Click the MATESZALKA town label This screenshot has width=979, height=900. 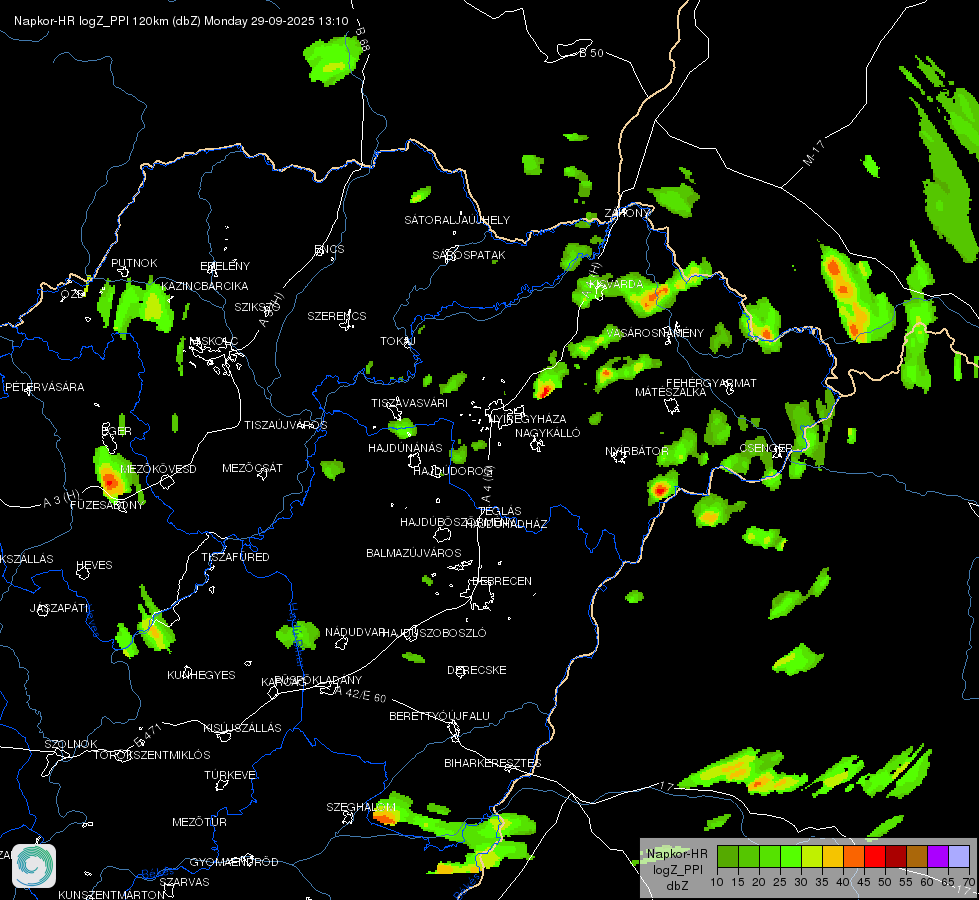[671, 392]
